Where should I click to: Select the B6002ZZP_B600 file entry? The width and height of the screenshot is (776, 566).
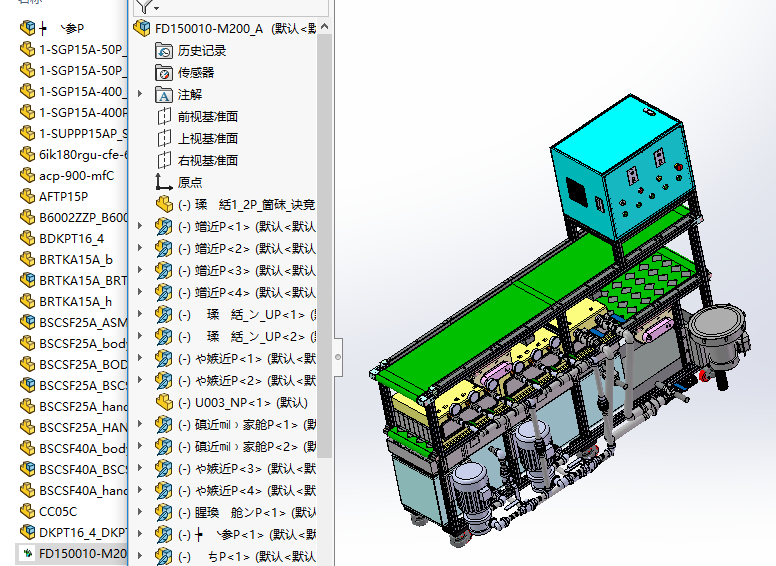pos(73,218)
